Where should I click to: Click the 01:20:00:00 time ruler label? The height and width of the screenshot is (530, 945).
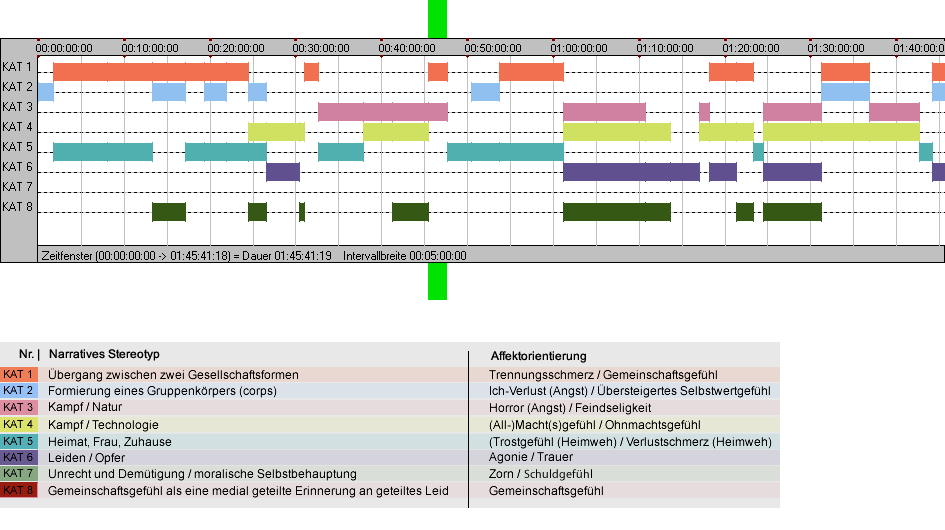(751, 48)
